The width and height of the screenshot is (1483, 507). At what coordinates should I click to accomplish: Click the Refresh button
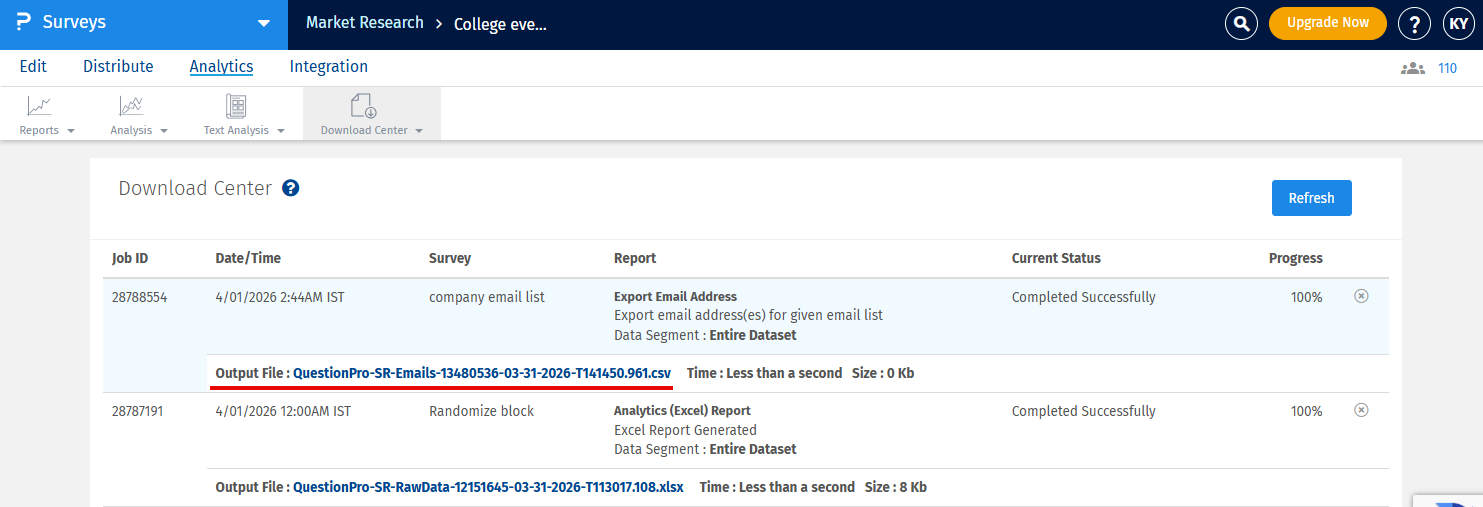[x=1311, y=198]
